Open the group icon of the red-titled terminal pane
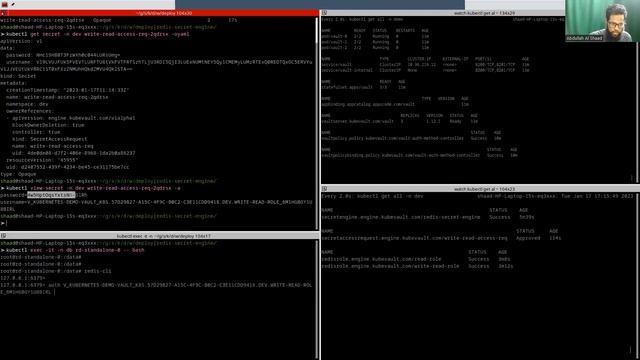 point(3,13)
